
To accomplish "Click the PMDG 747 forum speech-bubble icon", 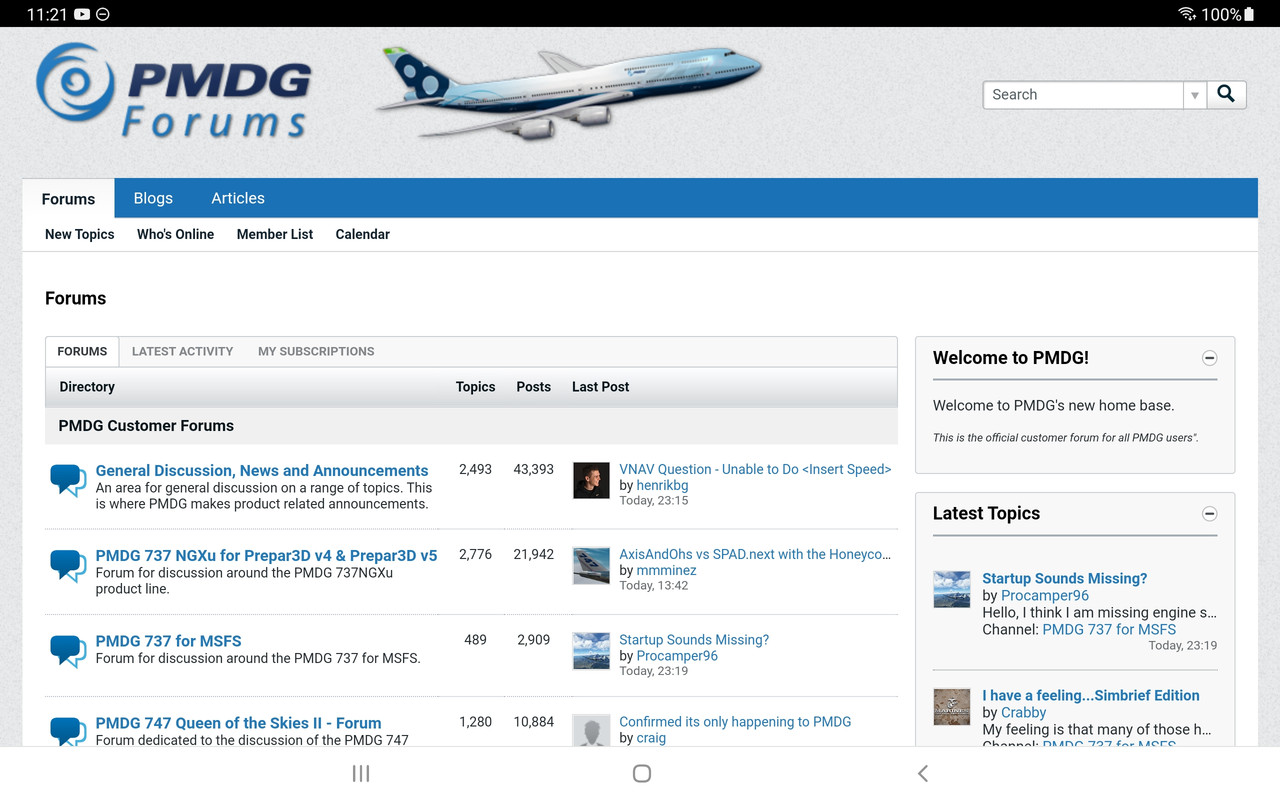I will click(x=68, y=731).
